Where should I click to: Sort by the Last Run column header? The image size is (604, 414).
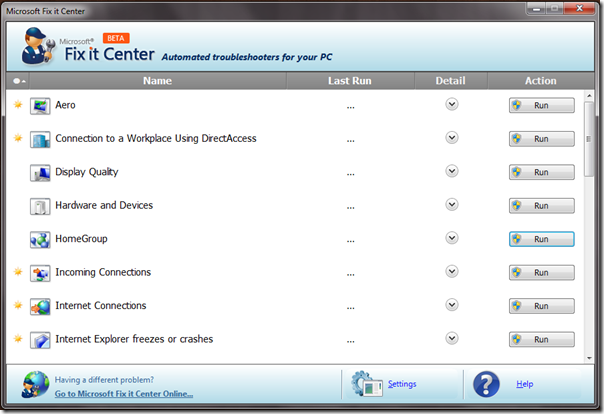coord(350,81)
